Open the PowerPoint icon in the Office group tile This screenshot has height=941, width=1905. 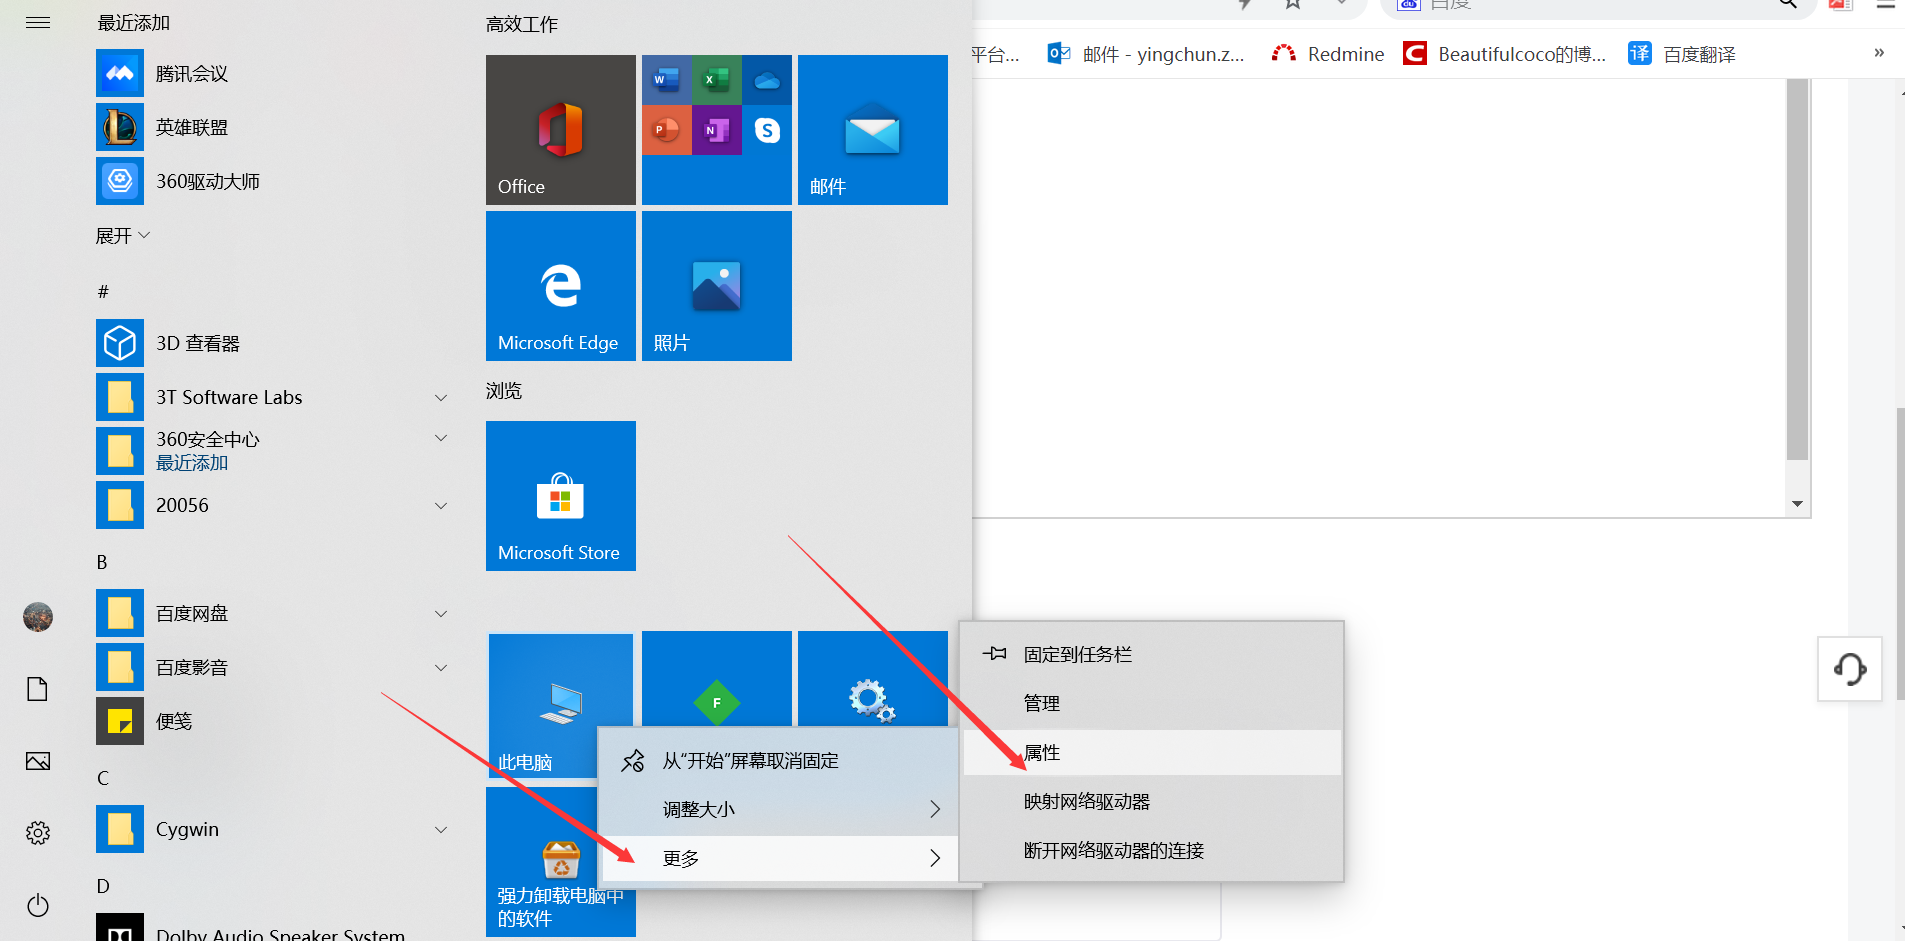coord(667,130)
